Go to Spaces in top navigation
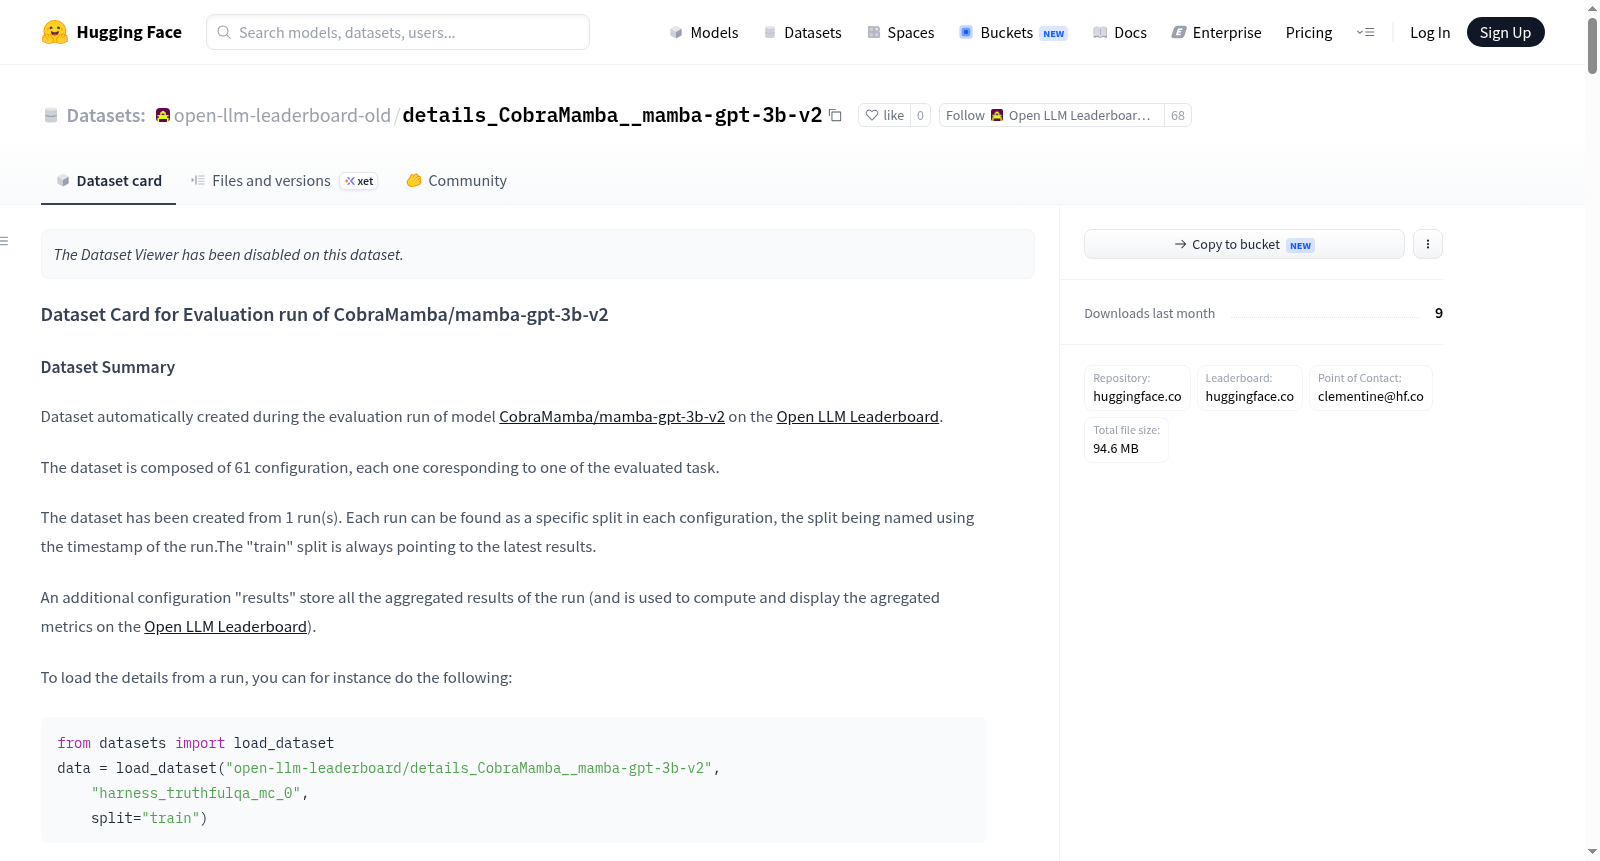This screenshot has height=861, width=1600. [x=900, y=33]
